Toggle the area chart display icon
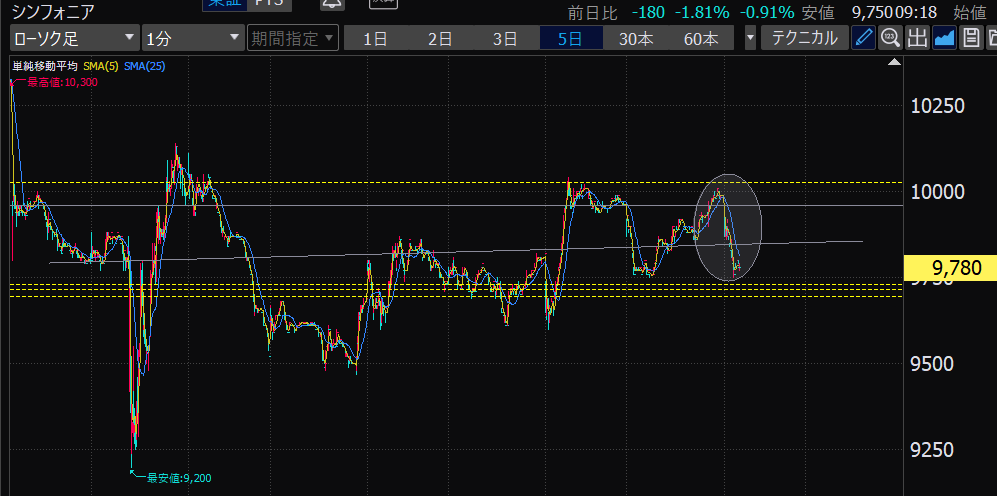Screen dimensions: 997x496 944,39
